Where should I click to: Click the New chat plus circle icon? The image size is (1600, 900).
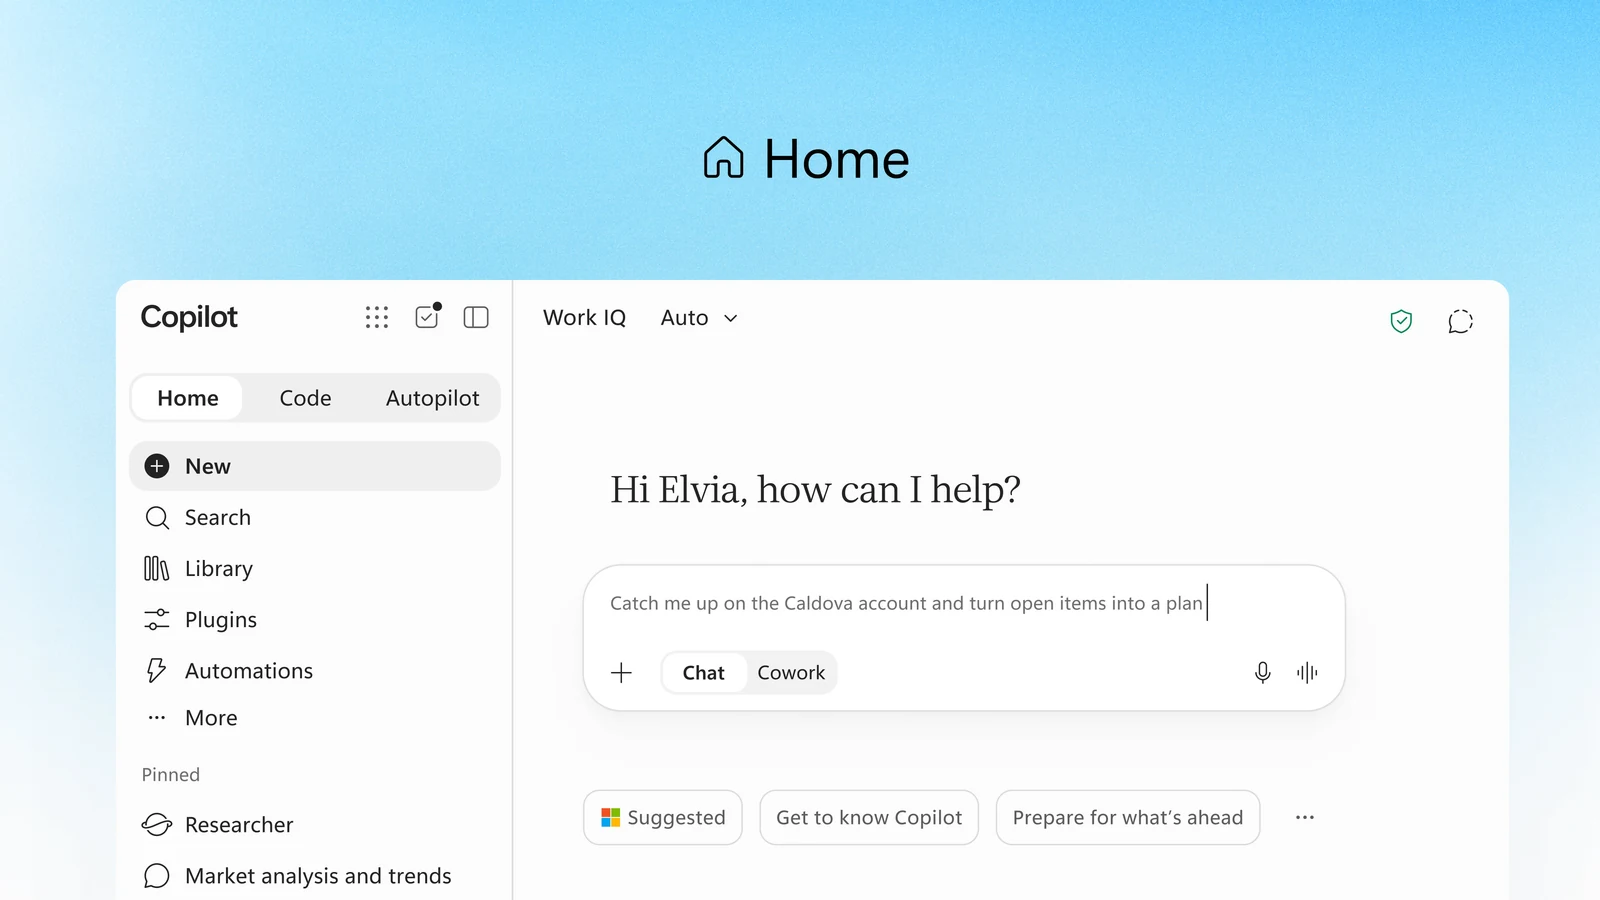click(x=157, y=466)
